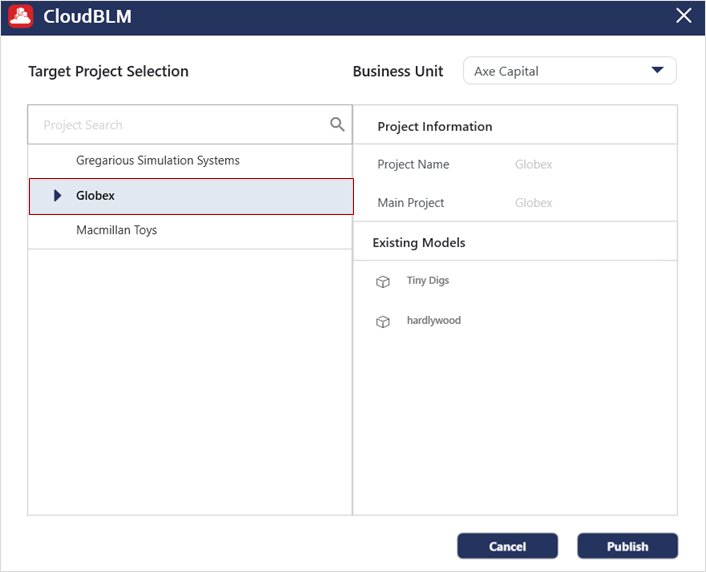Select the Tiny Digs existing model
706x572 pixels.
coord(428,281)
